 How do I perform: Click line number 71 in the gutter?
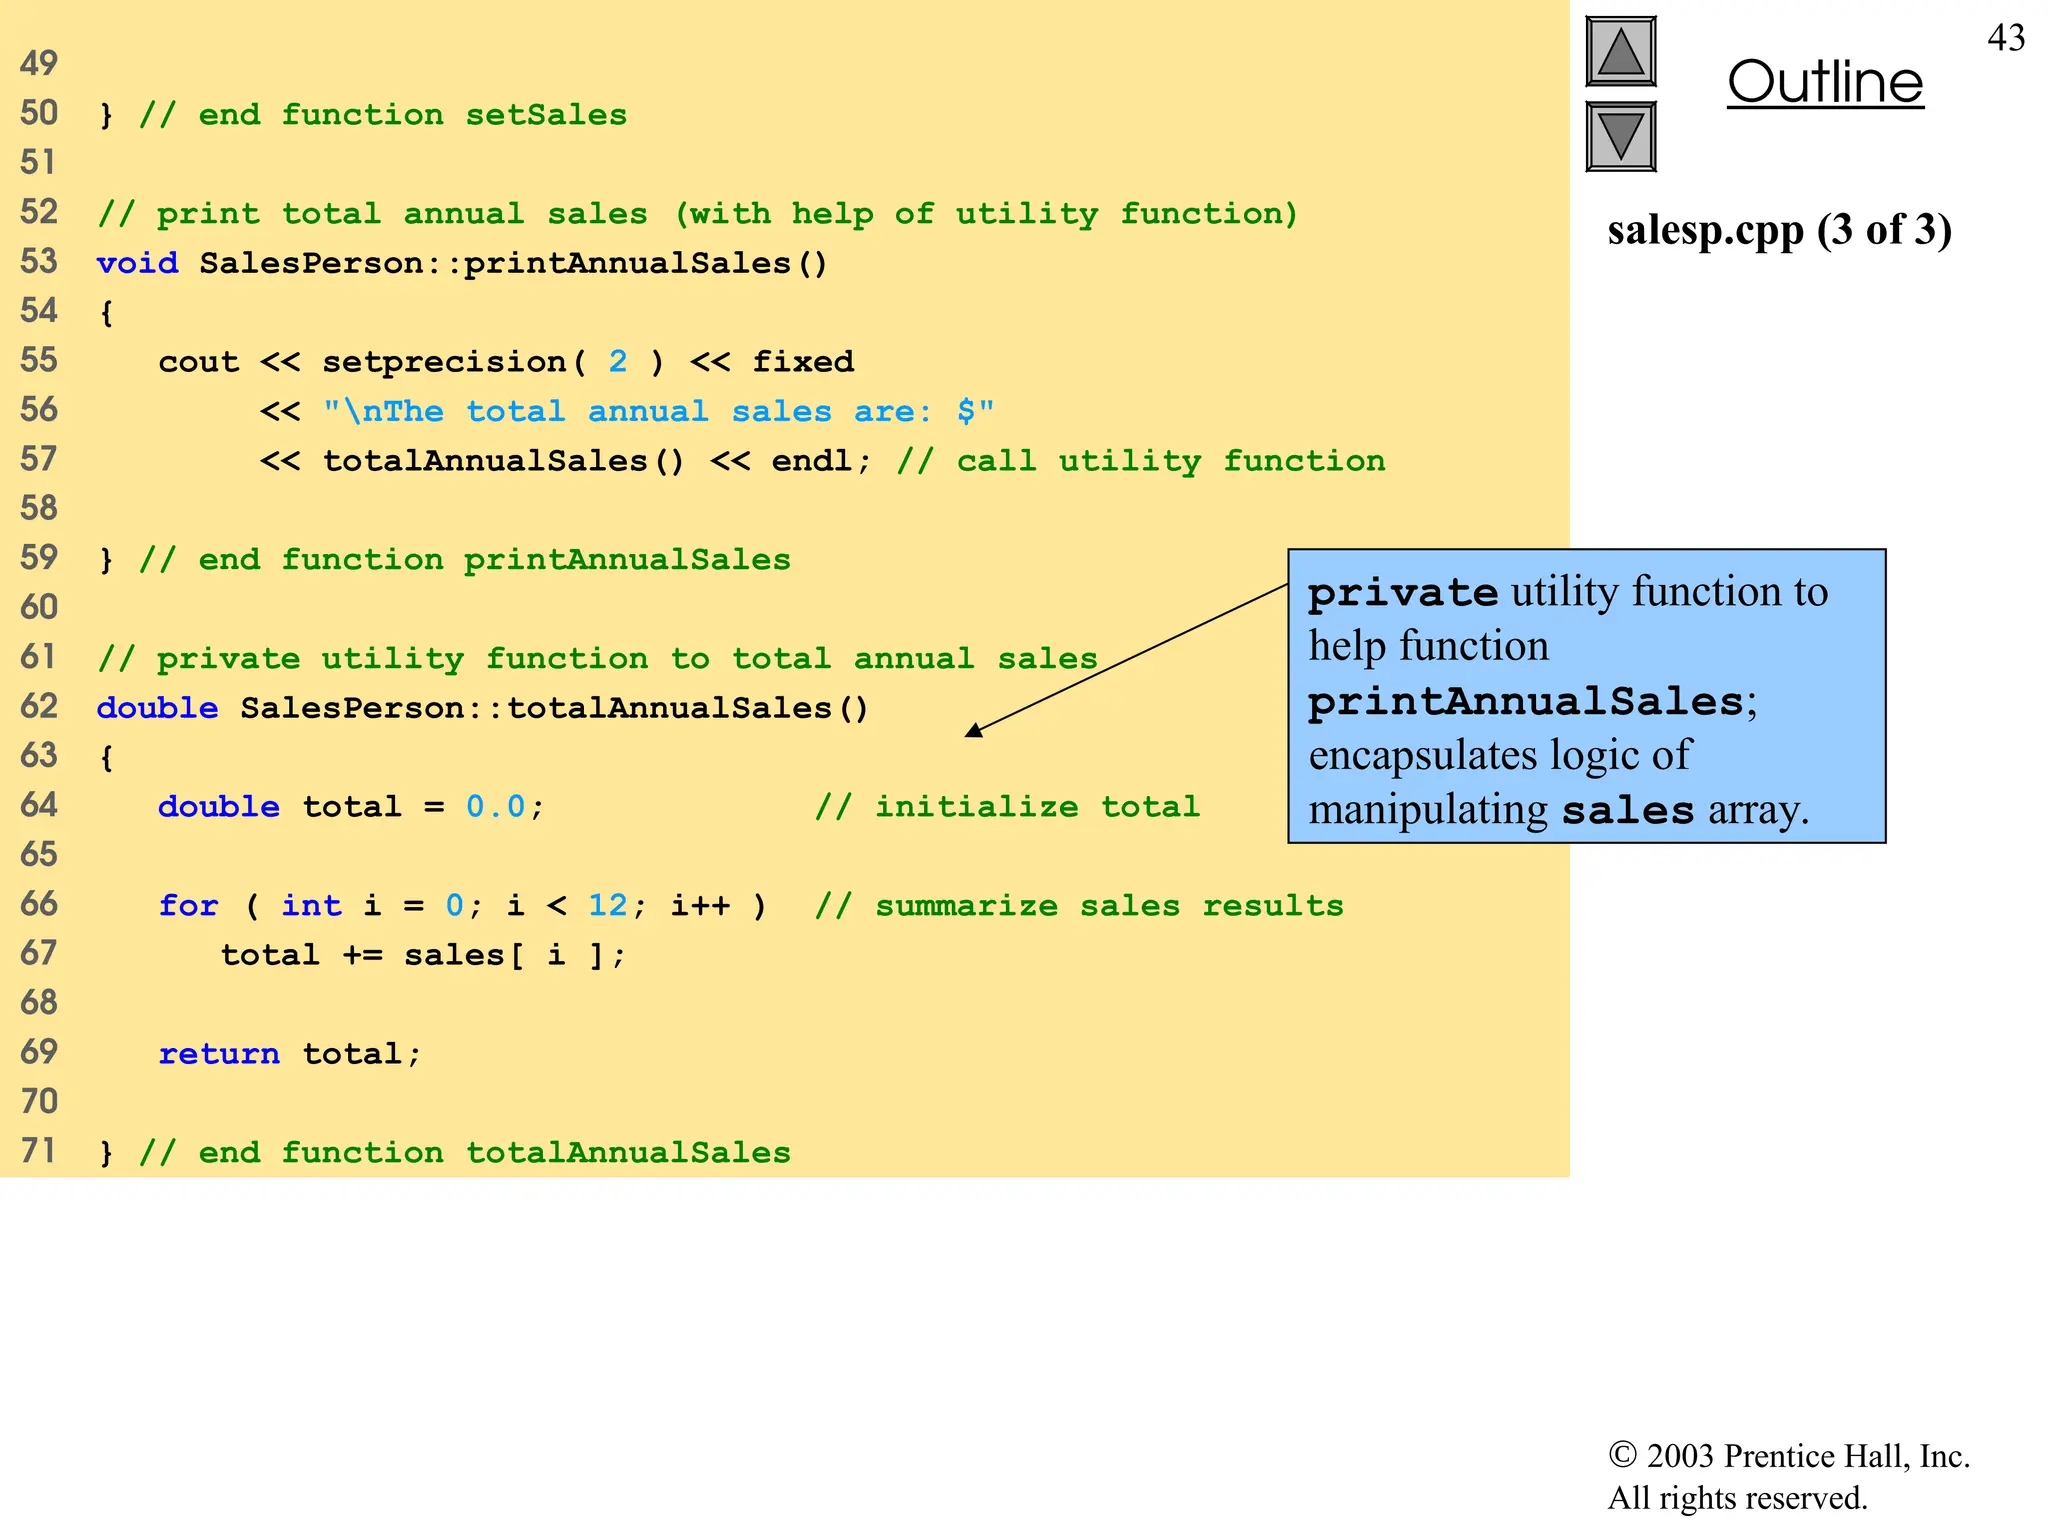(38, 1151)
